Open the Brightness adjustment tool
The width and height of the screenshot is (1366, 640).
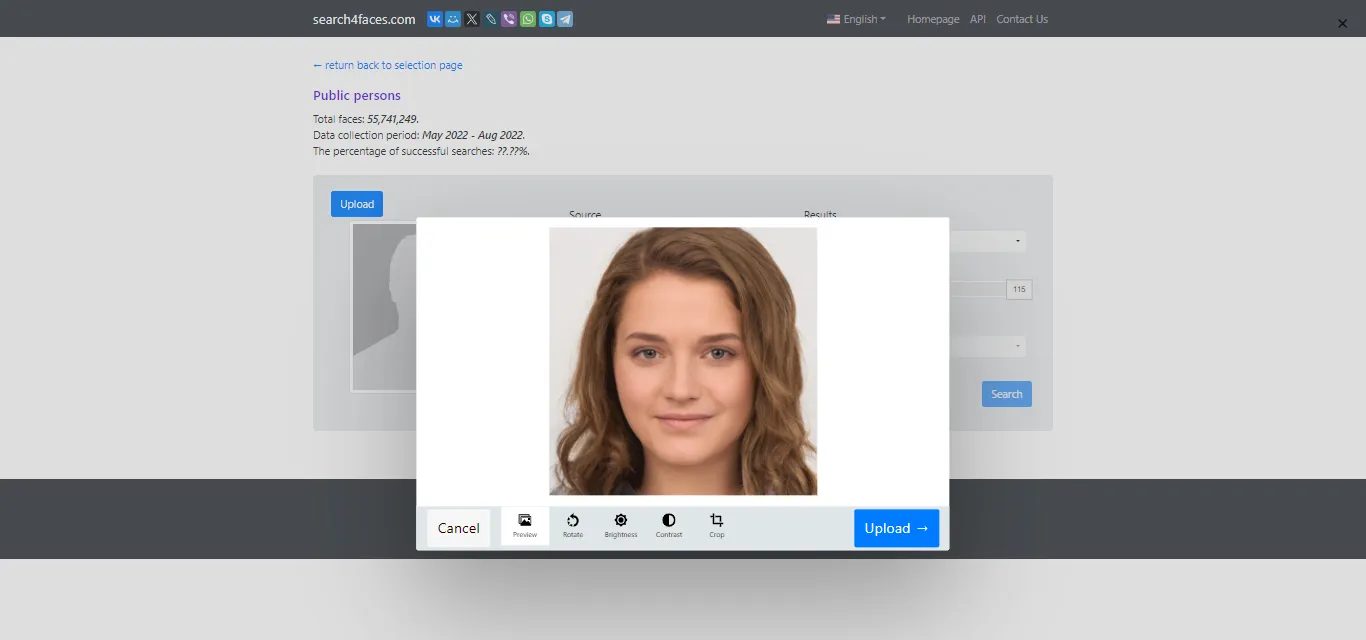coord(620,526)
